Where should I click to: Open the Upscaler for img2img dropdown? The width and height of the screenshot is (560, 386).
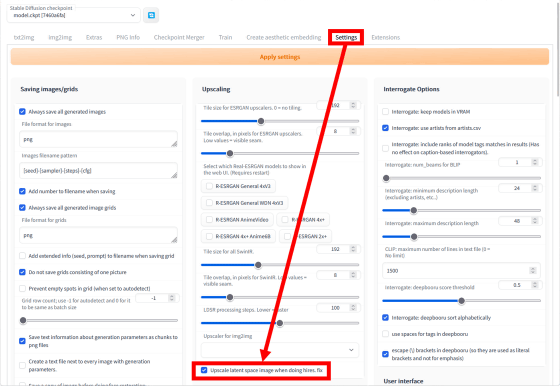coord(280,350)
